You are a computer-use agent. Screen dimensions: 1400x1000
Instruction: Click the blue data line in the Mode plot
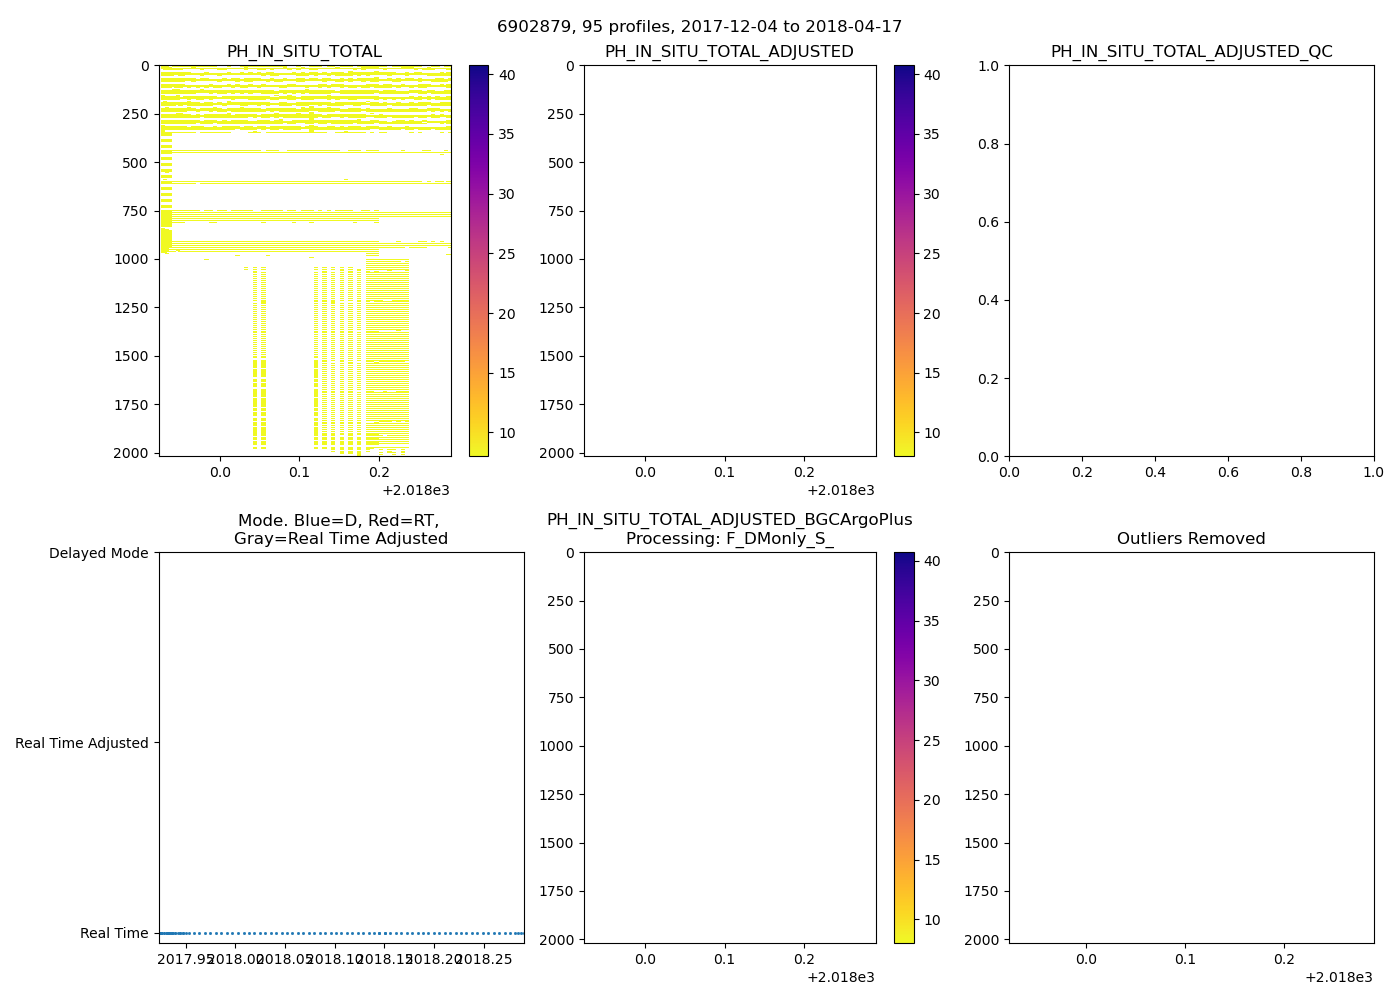point(340,933)
